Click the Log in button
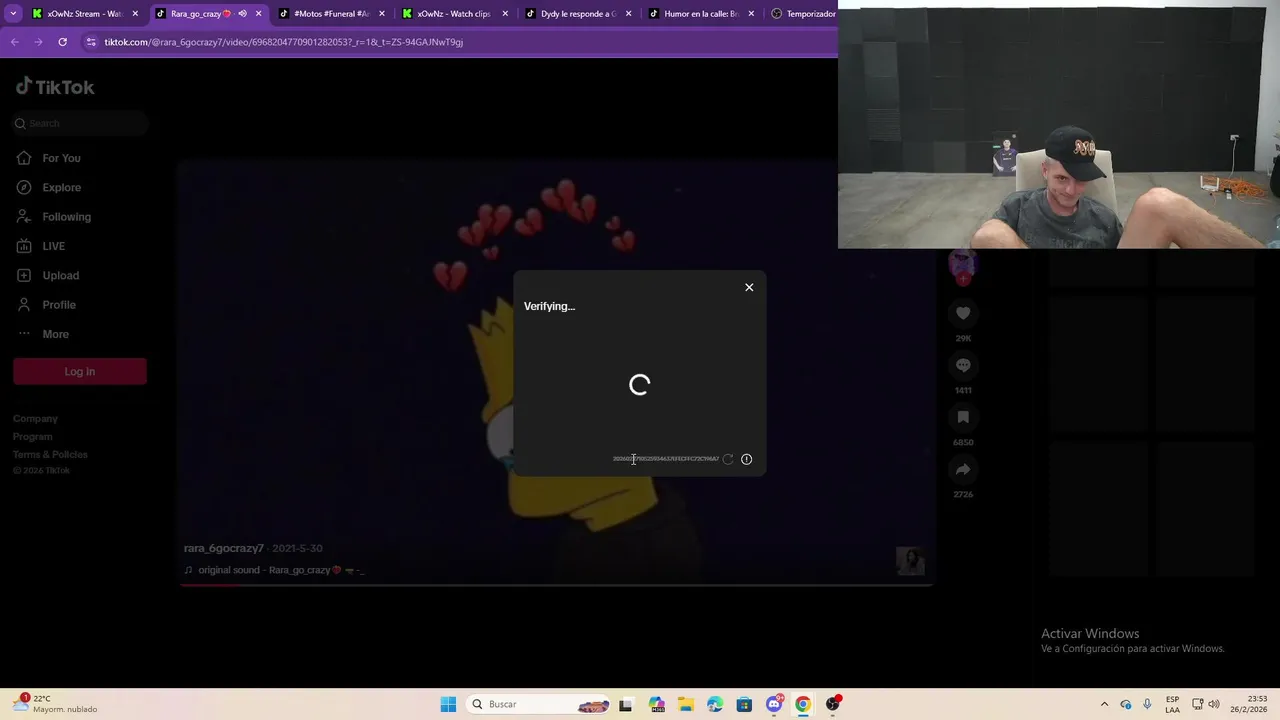1280x720 pixels. (x=80, y=371)
